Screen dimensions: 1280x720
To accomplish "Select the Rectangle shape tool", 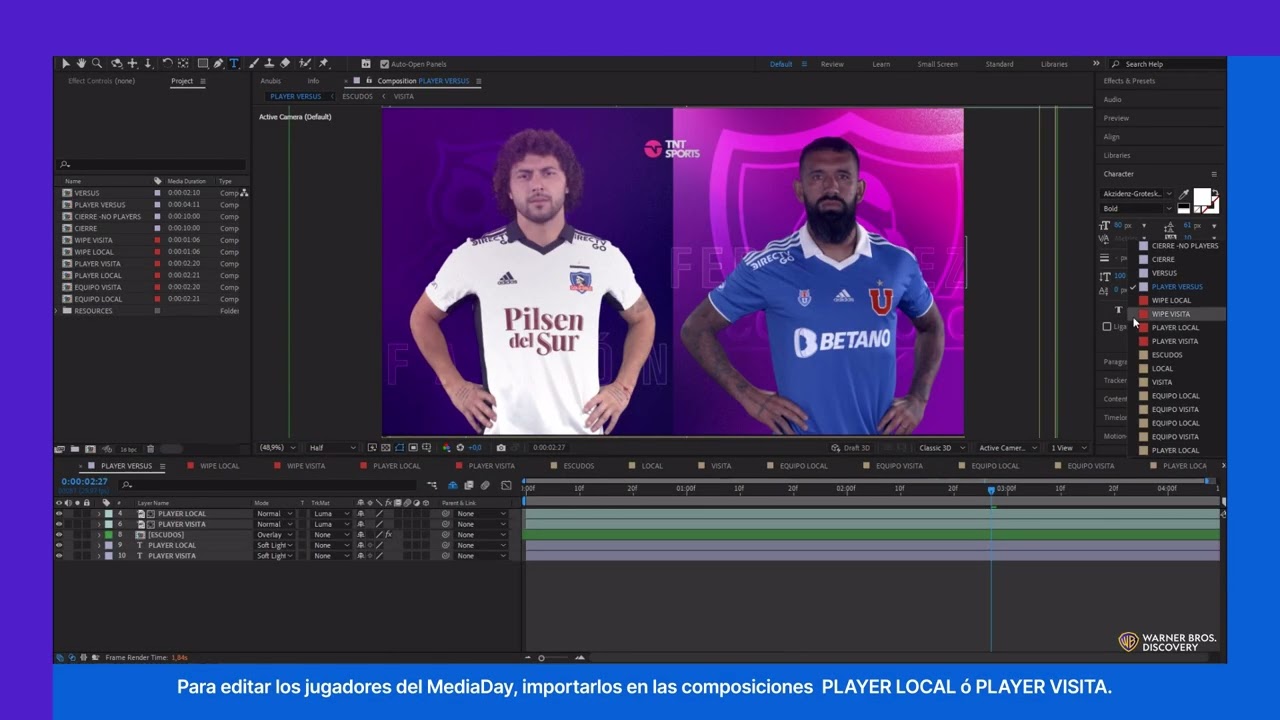I will pos(203,63).
